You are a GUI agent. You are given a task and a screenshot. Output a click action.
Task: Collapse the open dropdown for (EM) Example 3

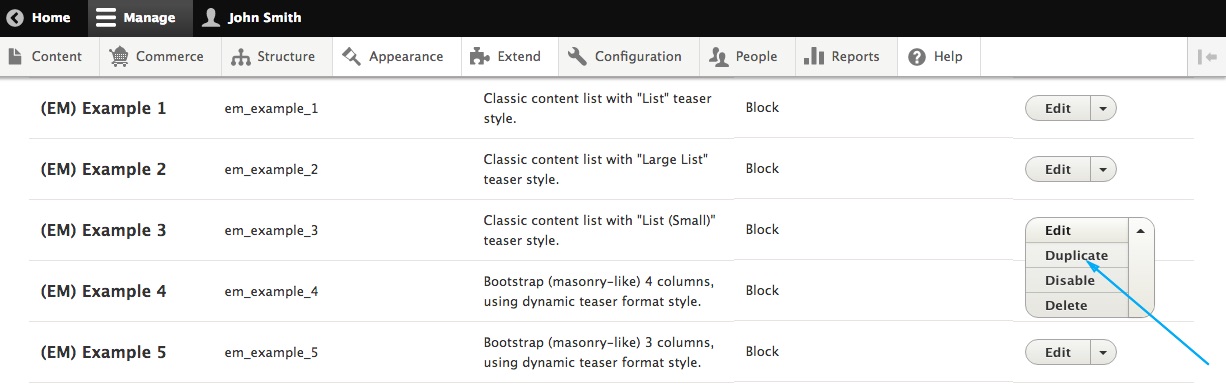[1141, 230]
